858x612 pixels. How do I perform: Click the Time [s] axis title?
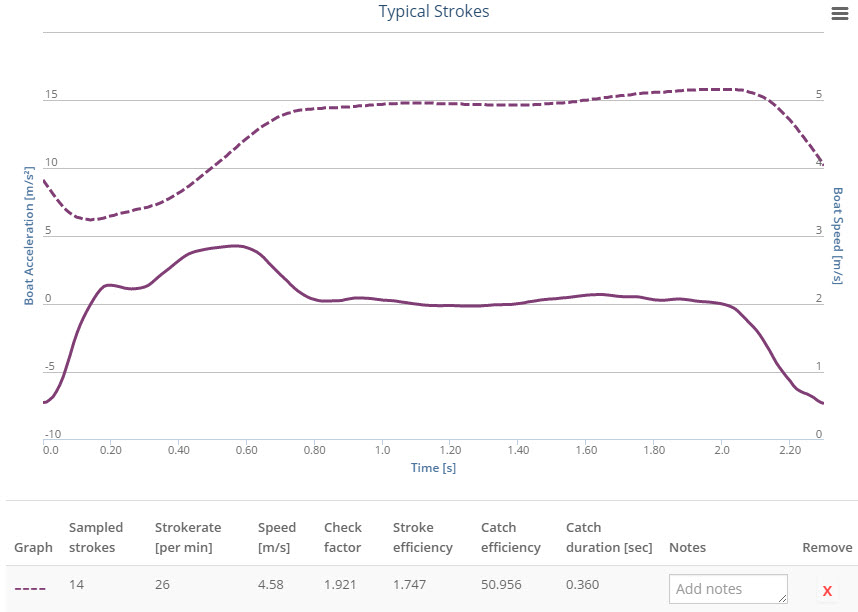point(433,468)
